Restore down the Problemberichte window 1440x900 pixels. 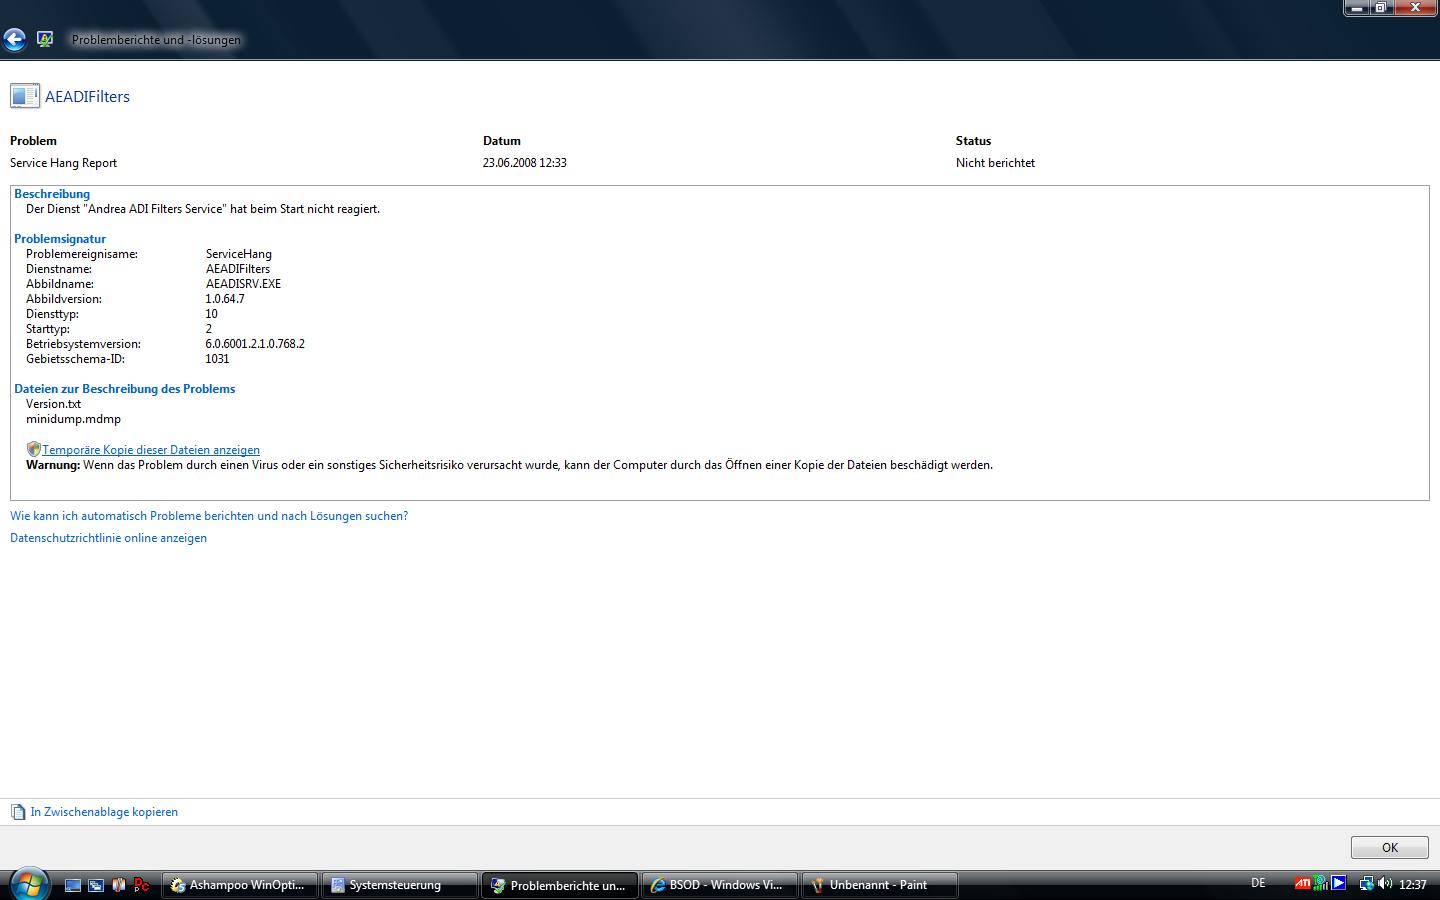[x=1381, y=7]
